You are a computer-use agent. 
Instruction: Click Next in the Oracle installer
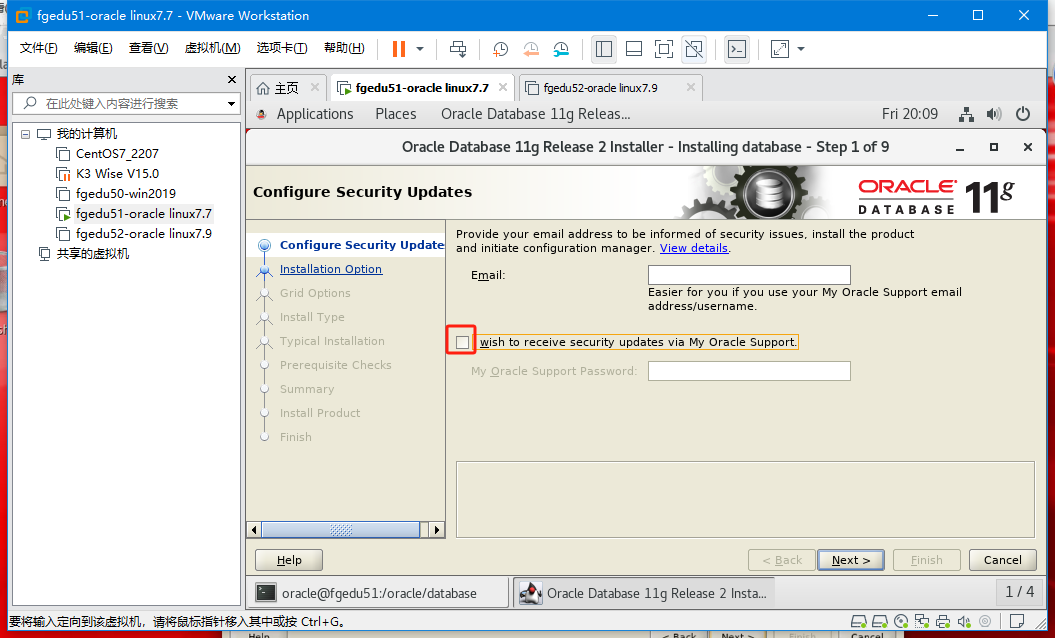(x=850, y=560)
